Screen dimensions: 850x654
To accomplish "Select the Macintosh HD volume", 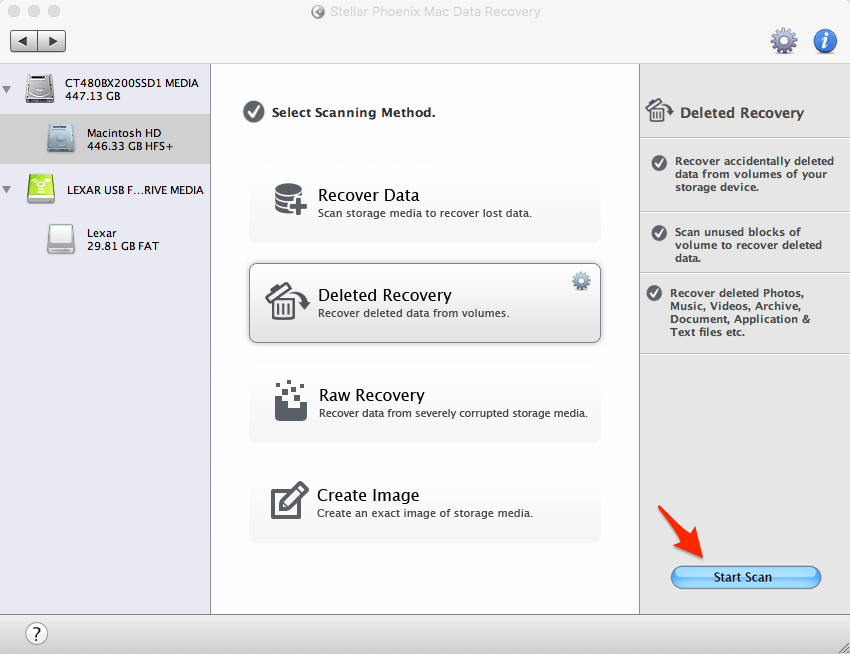I will (123, 139).
